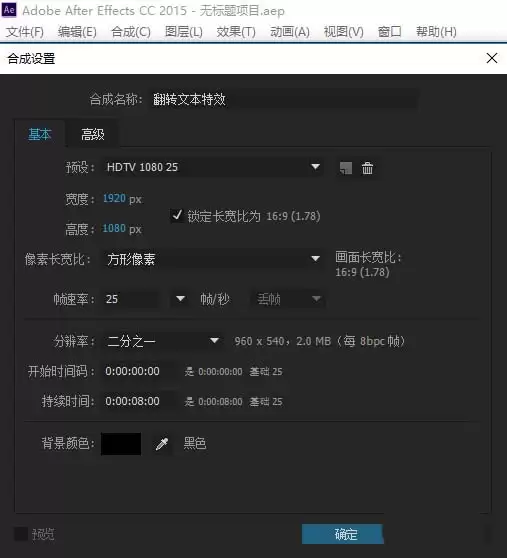Click the trash delete preset icon

pyautogui.click(x=368, y=168)
